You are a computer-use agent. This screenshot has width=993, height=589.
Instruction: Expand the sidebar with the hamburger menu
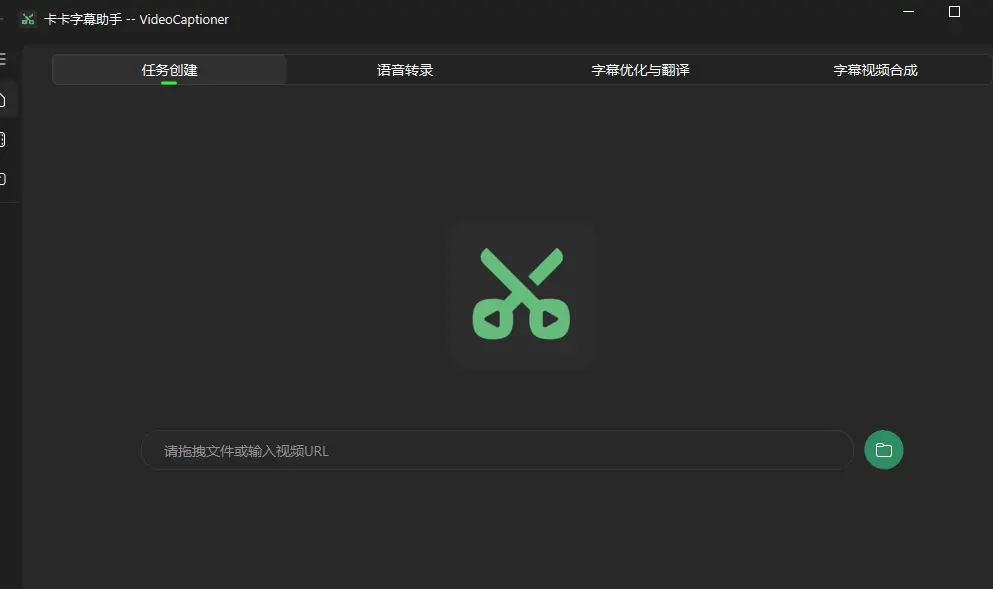pyautogui.click(x=3, y=59)
